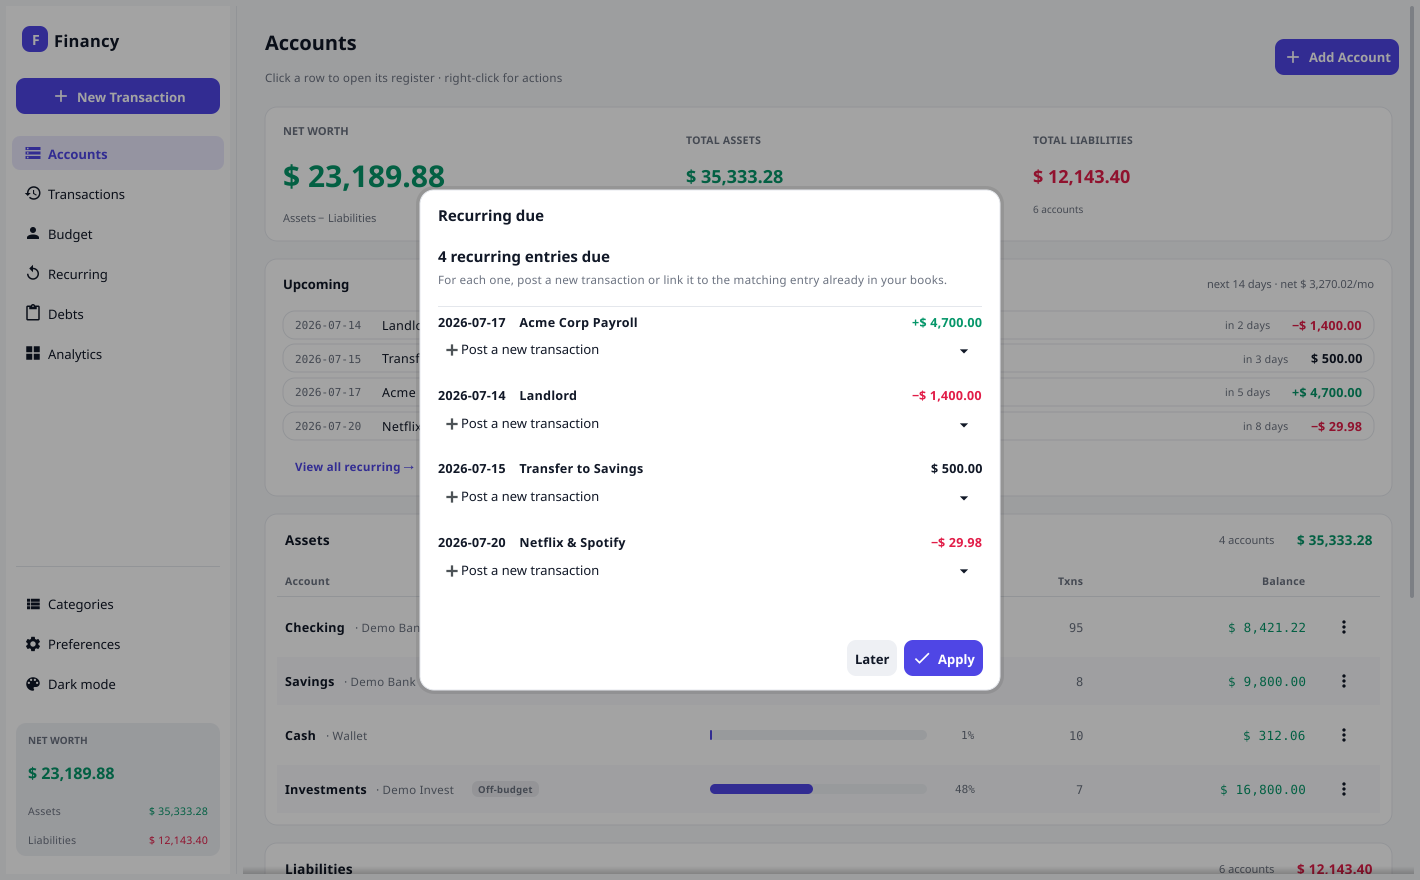Open action dropdown for Netflix & Spotify
This screenshot has width=1420, height=880.
click(x=964, y=571)
